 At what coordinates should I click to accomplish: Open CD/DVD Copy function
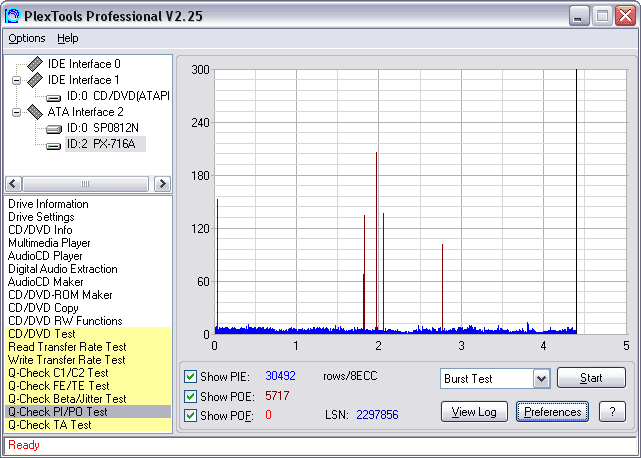[x=43, y=308]
